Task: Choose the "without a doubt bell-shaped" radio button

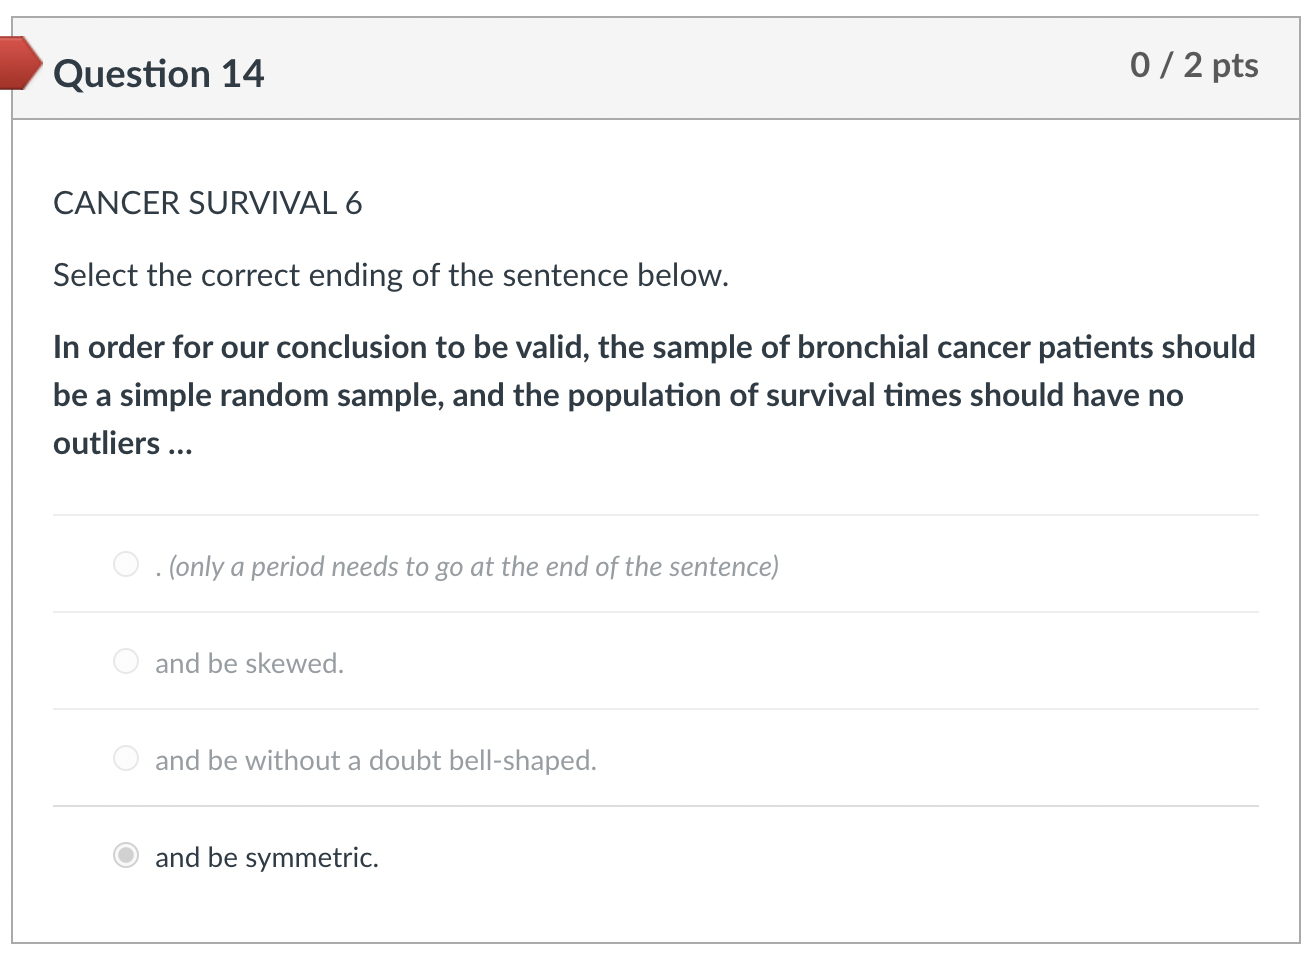Action: pos(126,759)
